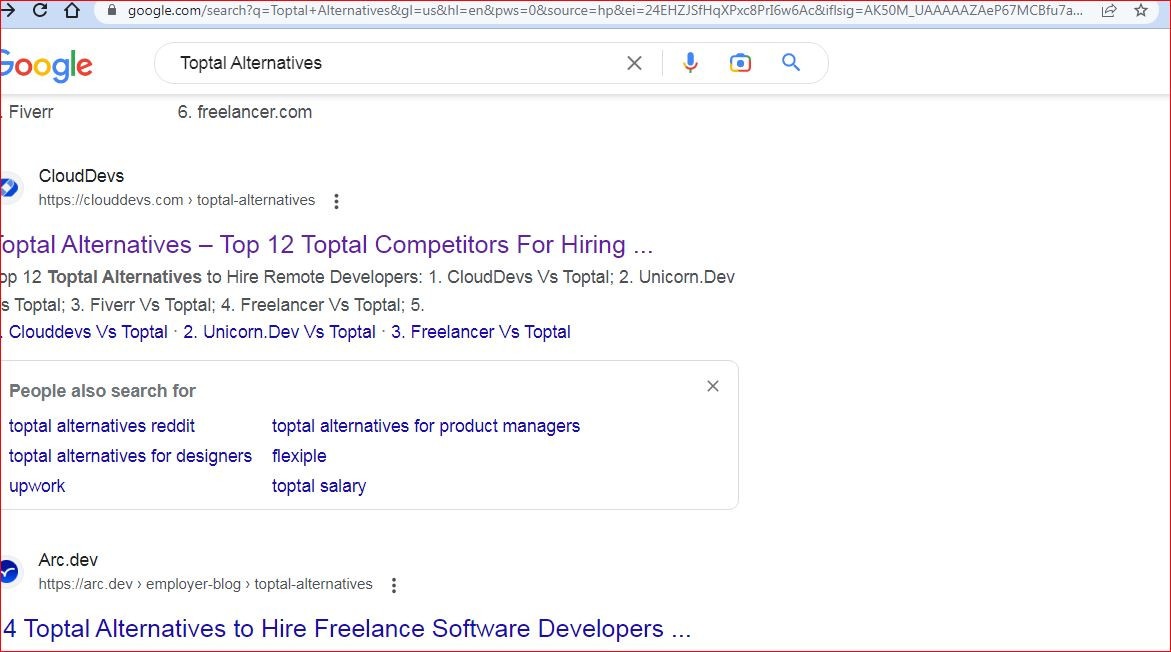The width and height of the screenshot is (1171, 652).
Task: Open more options for Arc.dev result
Action: (394, 585)
